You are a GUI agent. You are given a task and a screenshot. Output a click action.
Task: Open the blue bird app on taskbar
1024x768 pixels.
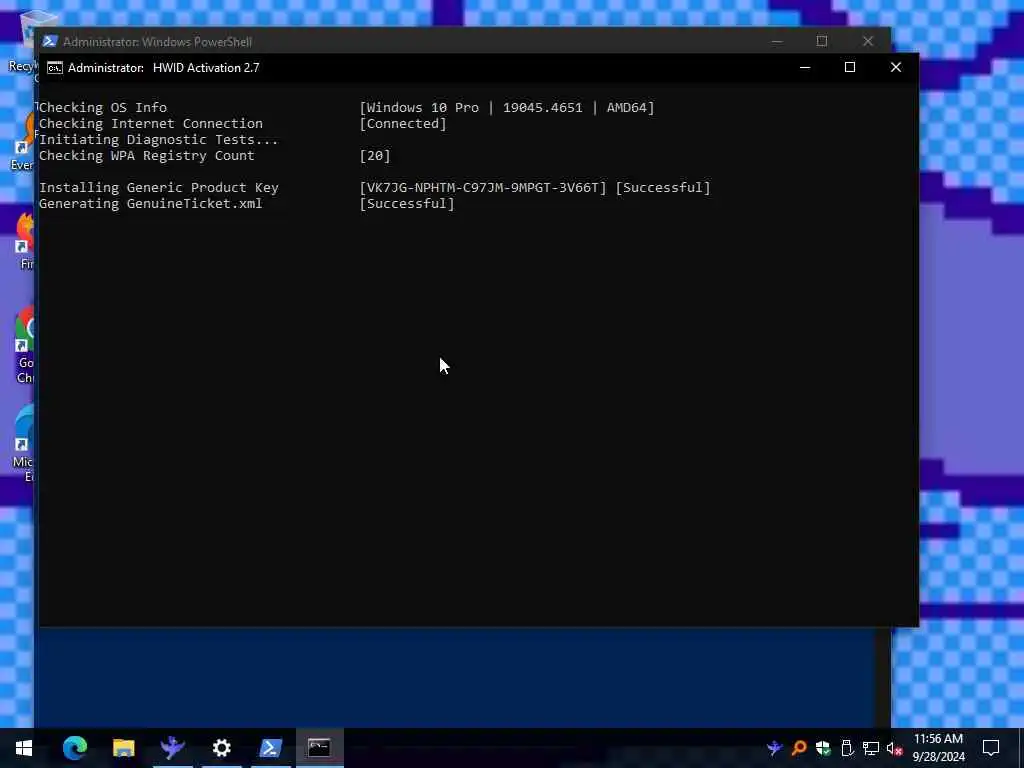pyautogui.click(x=172, y=748)
